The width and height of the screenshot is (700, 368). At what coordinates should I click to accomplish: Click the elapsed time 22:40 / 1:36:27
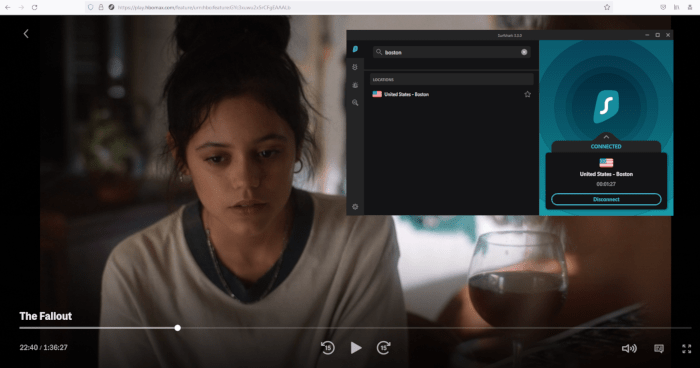(43, 347)
